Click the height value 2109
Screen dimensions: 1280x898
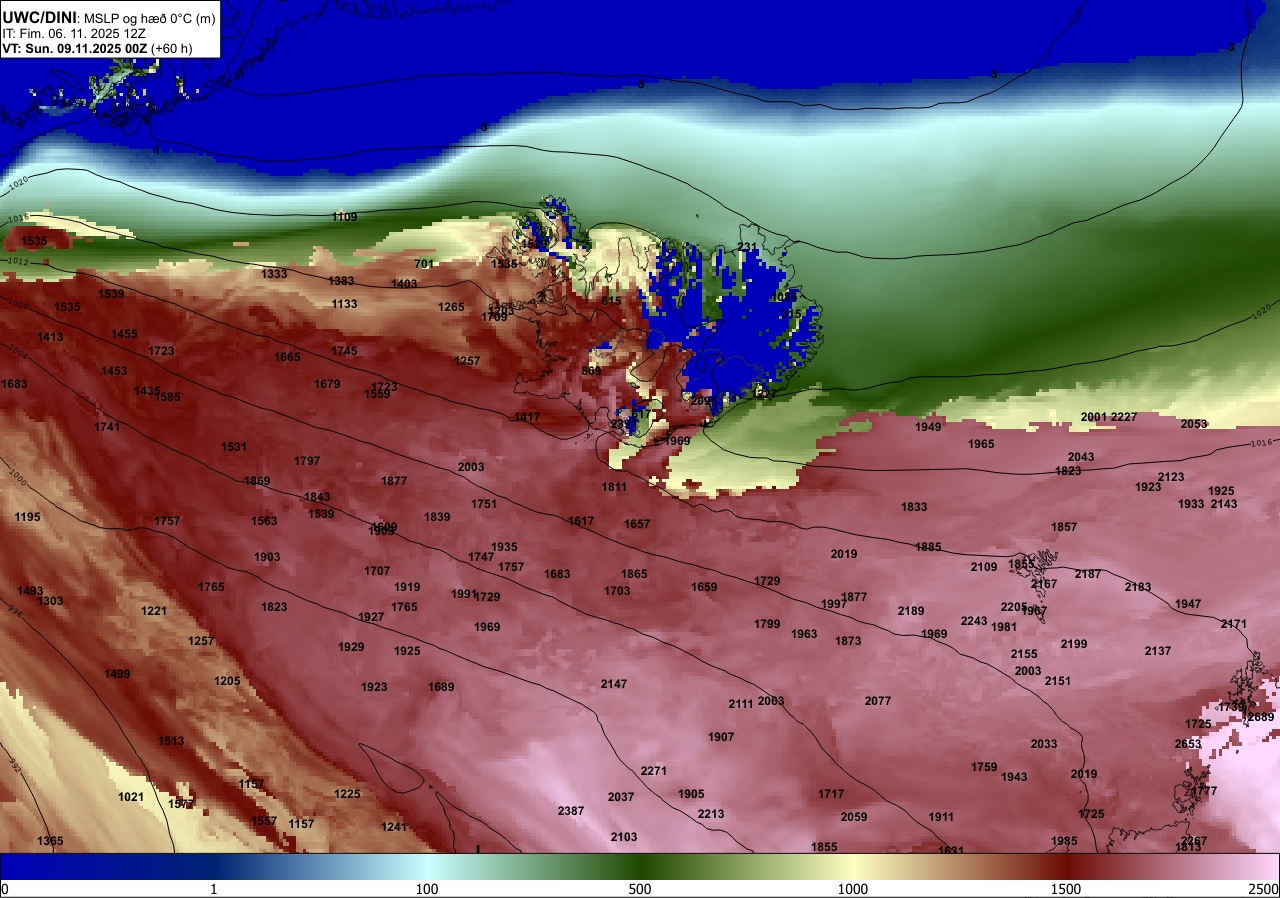pos(984,567)
